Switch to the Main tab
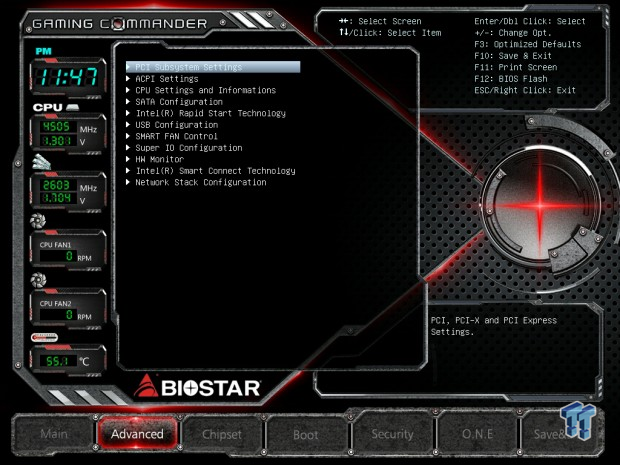 (x=54, y=434)
